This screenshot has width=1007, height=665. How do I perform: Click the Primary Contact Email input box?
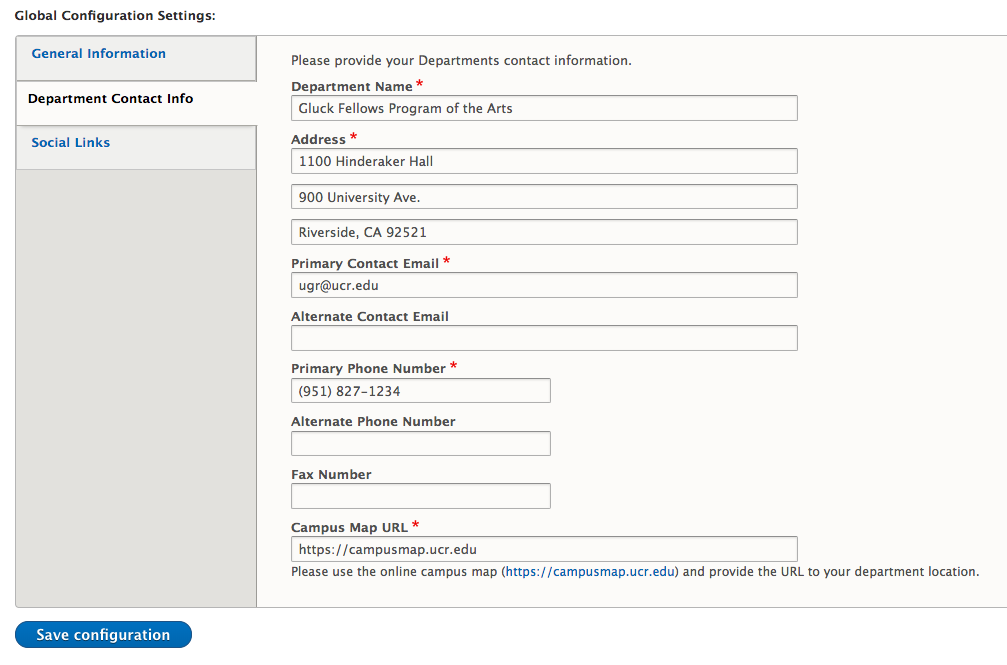(x=544, y=285)
